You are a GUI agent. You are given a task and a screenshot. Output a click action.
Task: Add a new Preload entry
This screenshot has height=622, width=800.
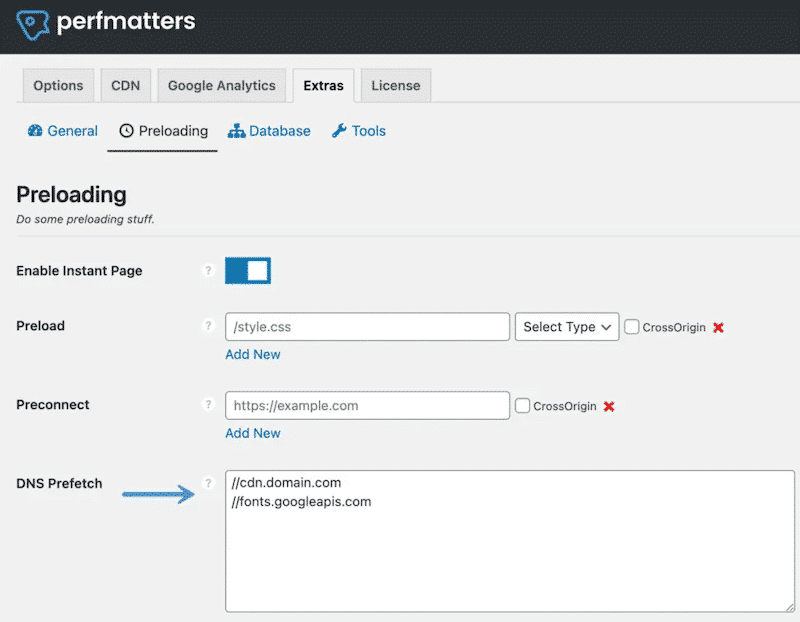[x=253, y=354]
